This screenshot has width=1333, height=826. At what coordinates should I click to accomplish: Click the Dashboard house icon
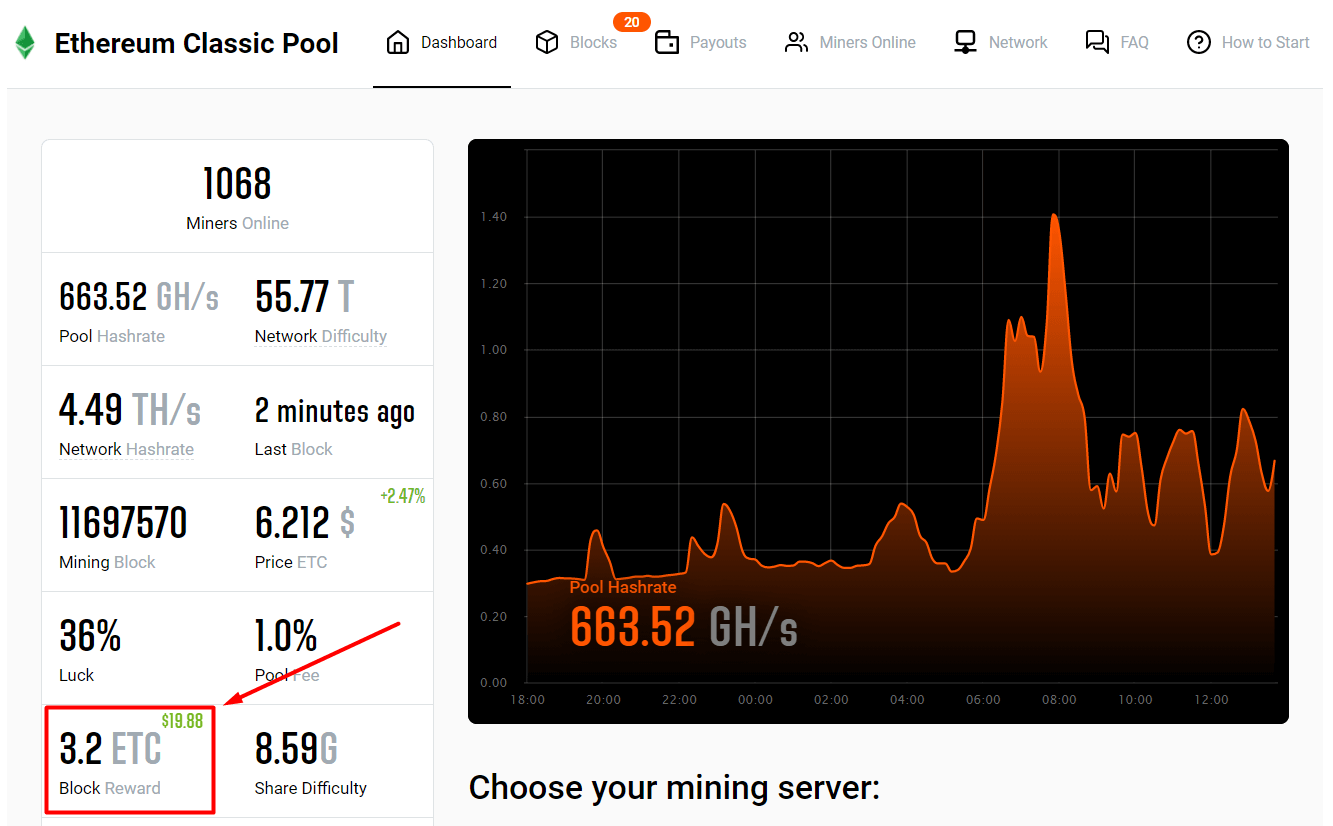coord(398,43)
